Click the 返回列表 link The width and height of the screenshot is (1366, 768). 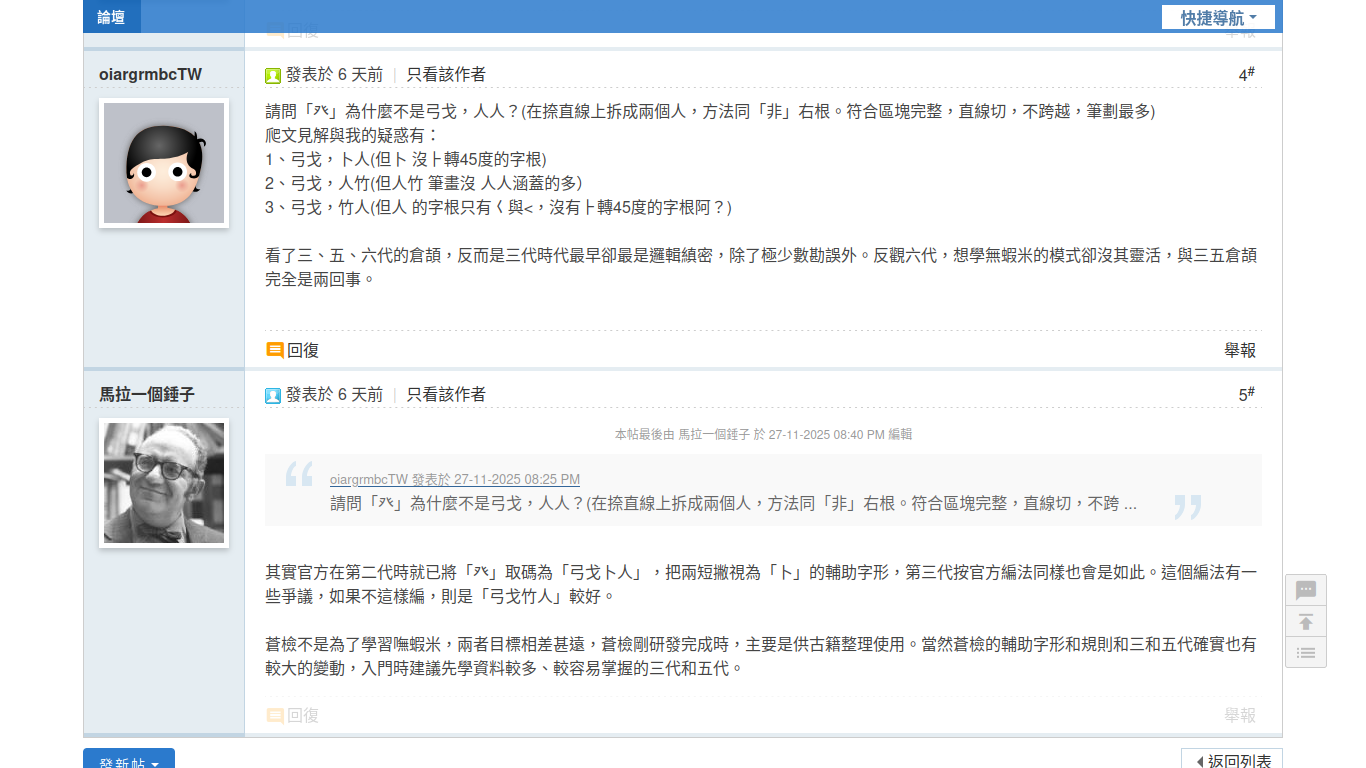1231,760
